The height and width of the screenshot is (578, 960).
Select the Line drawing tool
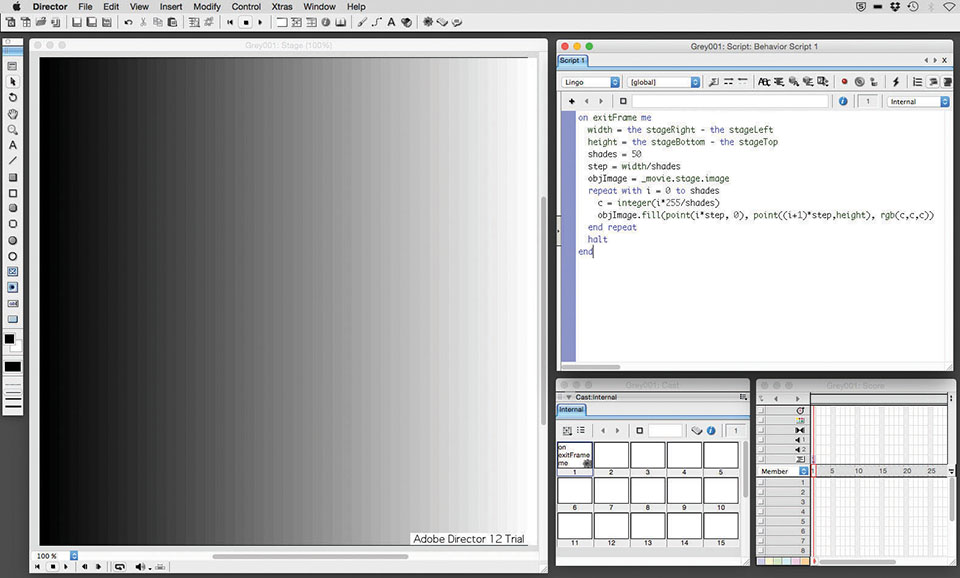(13, 161)
